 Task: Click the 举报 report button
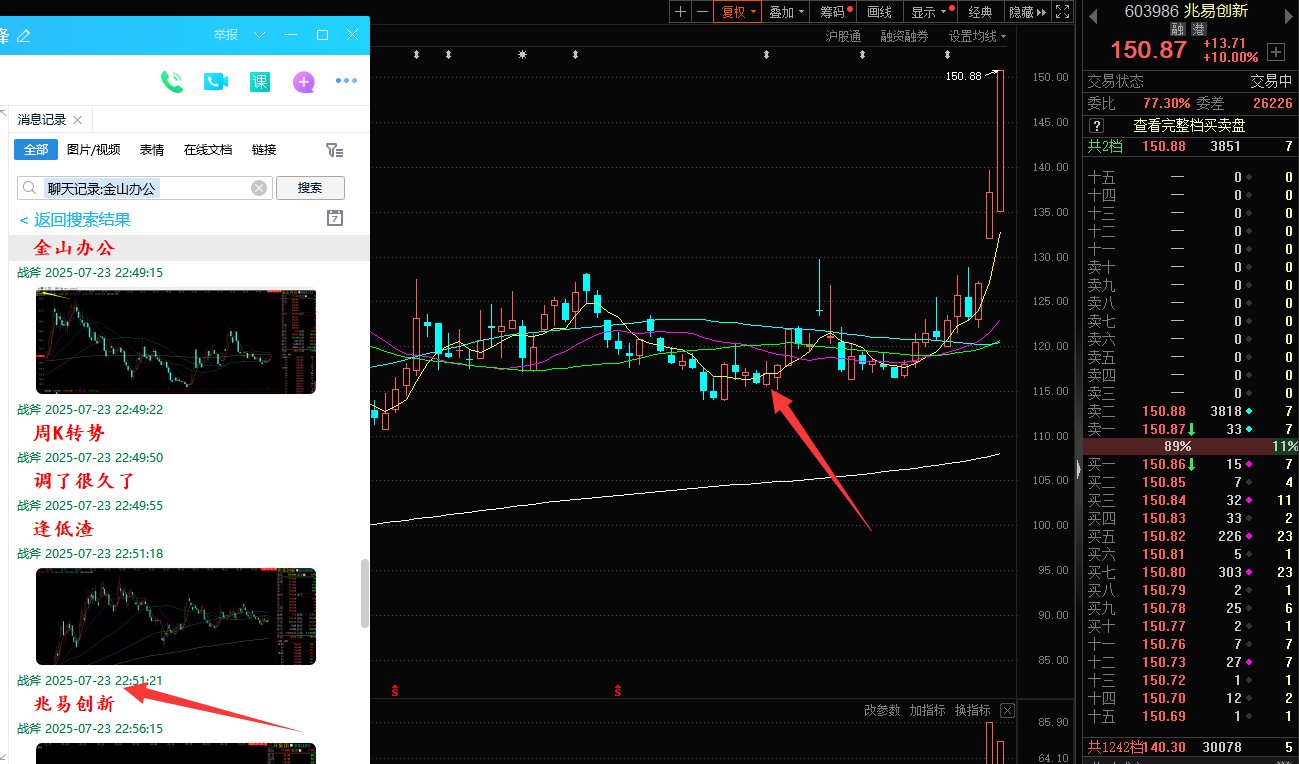[x=226, y=35]
